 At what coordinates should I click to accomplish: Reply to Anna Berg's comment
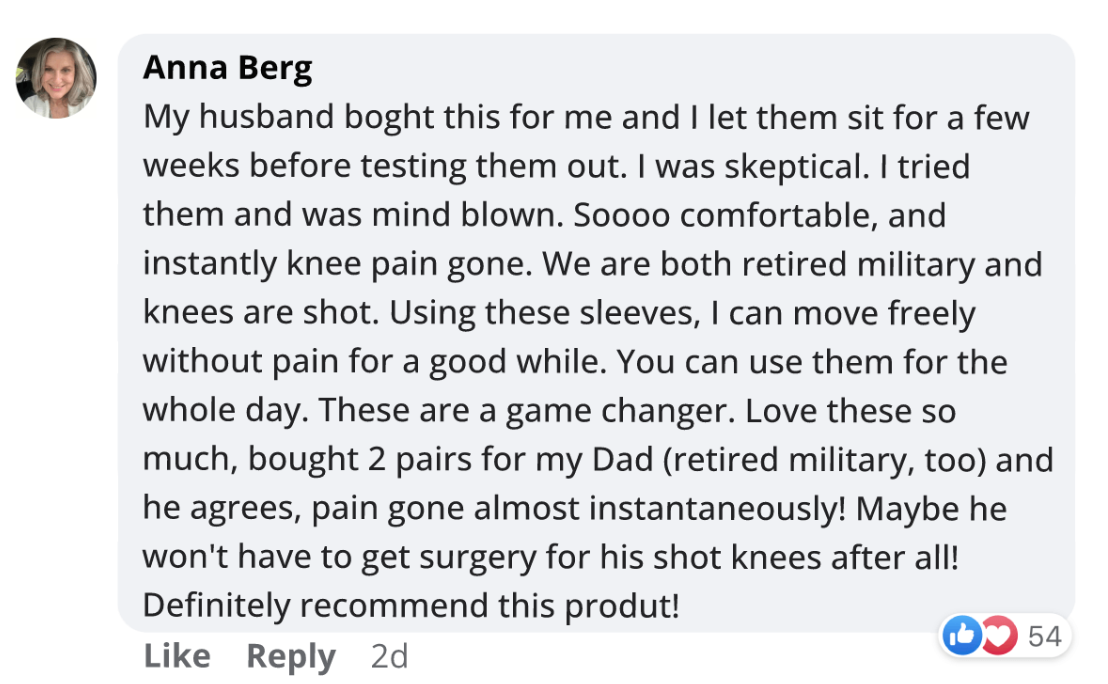(290, 656)
